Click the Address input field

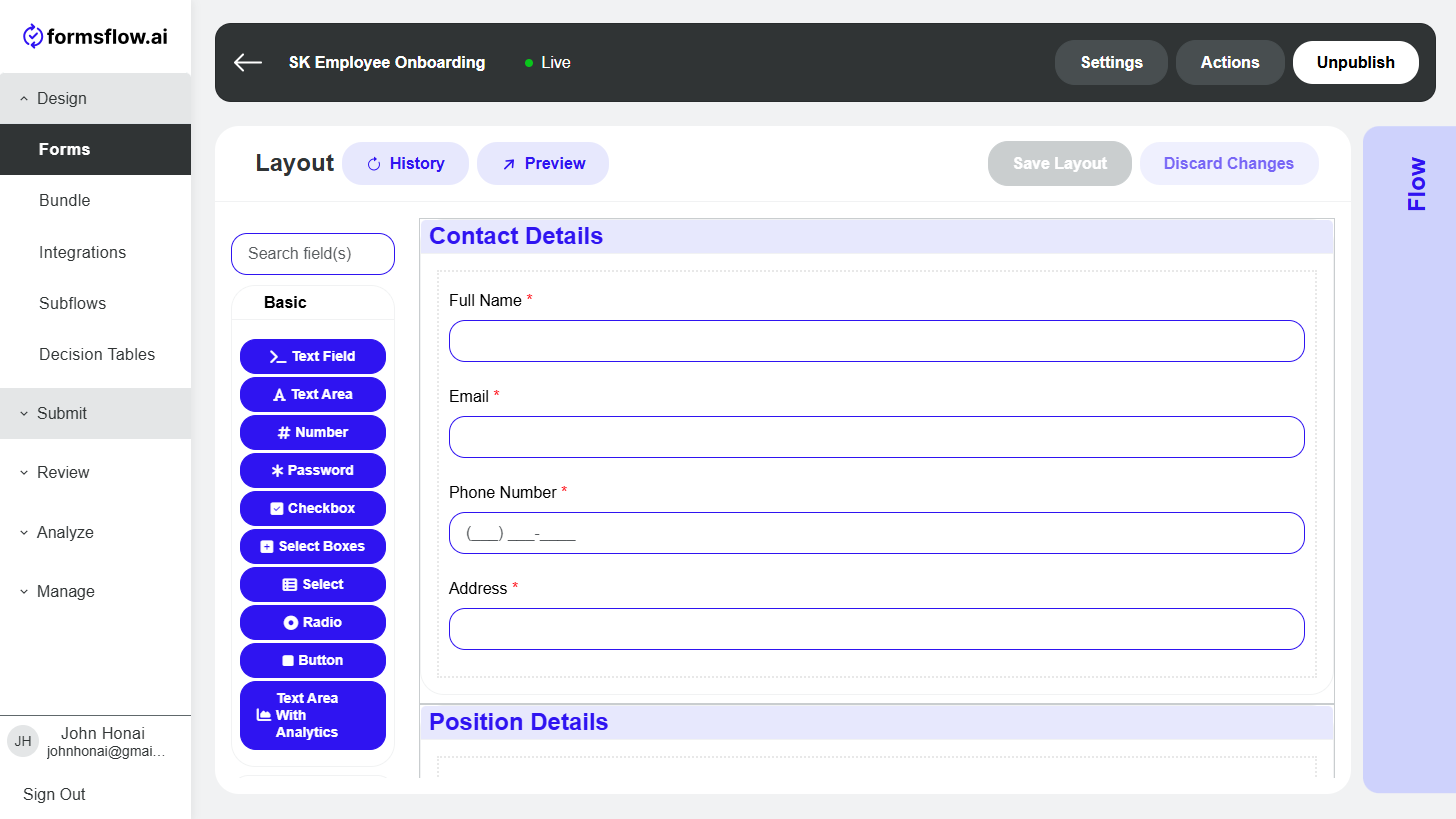coord(877,629)
